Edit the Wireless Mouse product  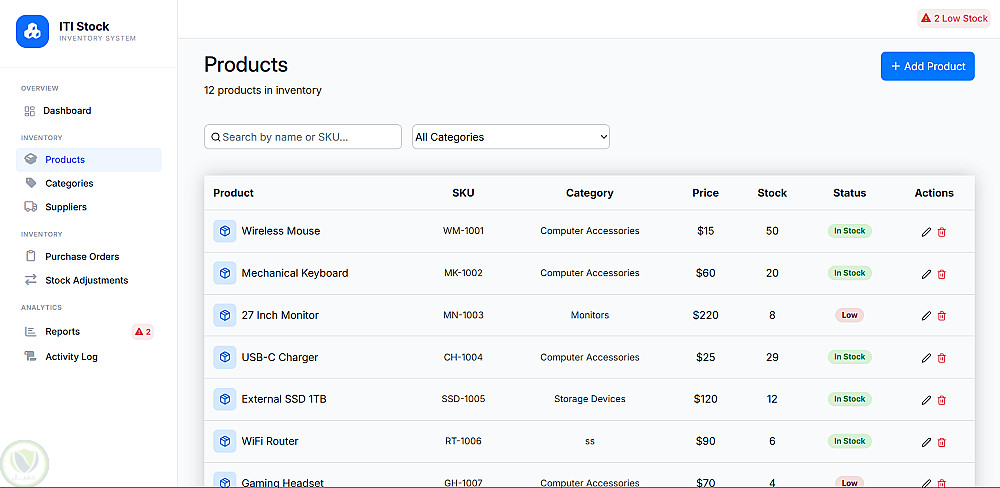point(926,232)
